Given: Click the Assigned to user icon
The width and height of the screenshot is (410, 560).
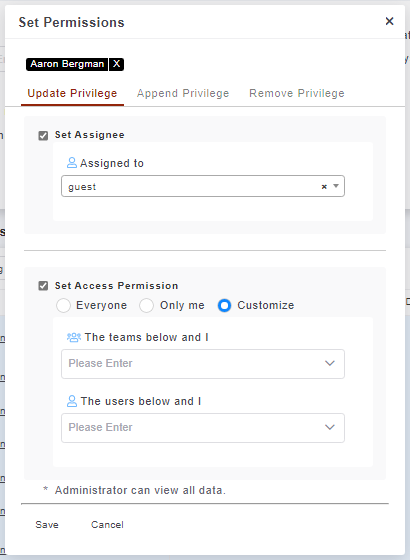Looking at the screenshot, I should click(x=72, y=163).
